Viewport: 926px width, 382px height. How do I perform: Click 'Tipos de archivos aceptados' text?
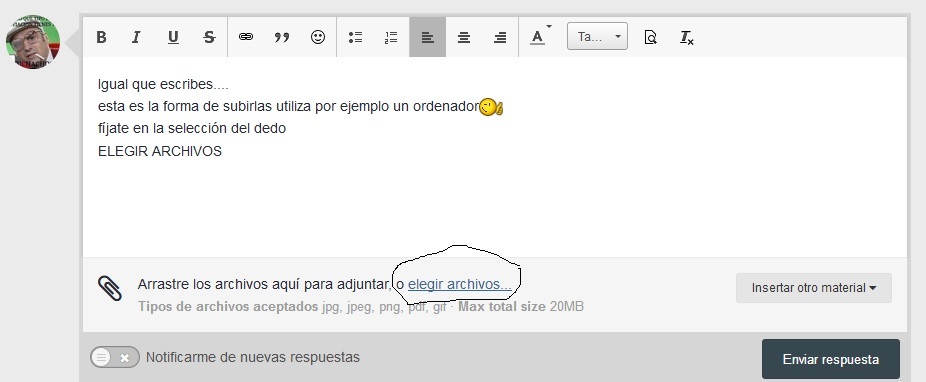point(228,306)
